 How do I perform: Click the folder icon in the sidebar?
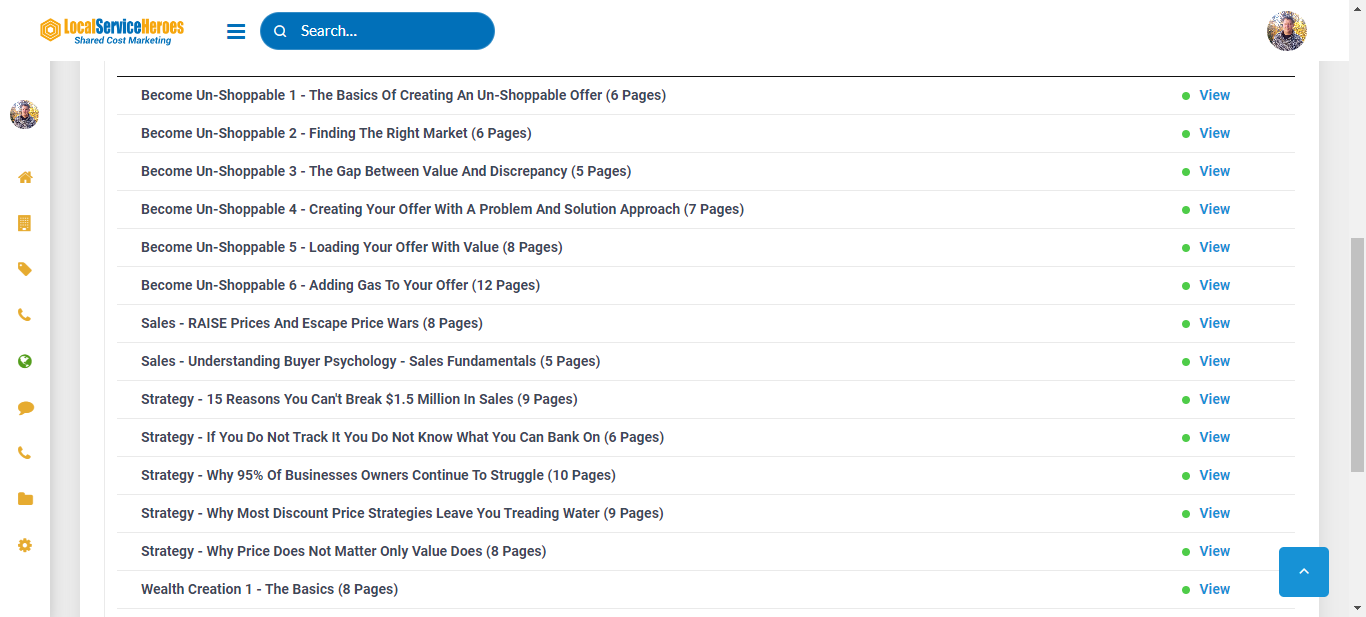(x=25, y=499)
